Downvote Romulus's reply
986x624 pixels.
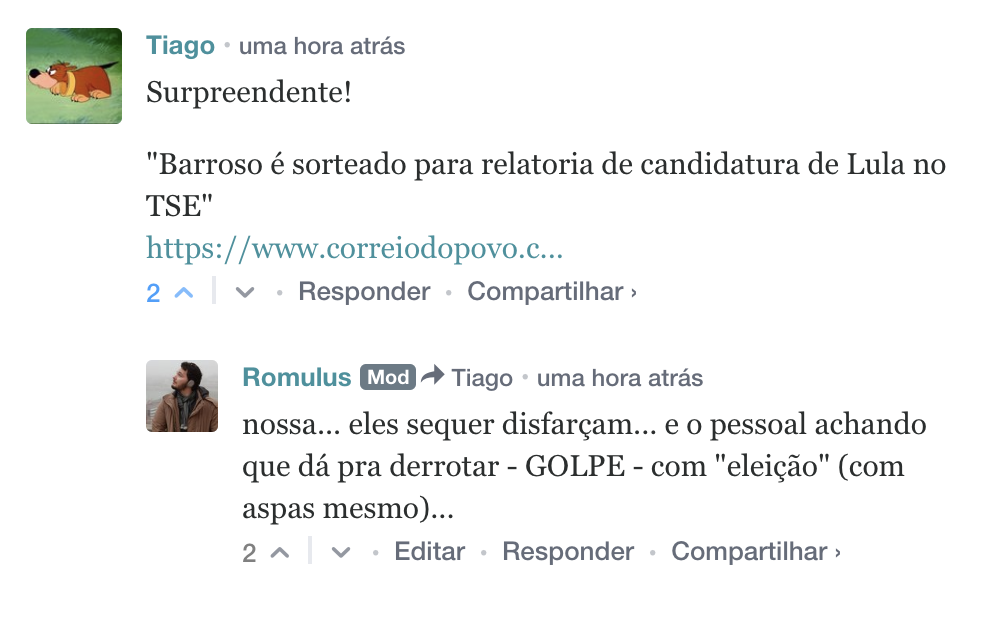point(341,553)
